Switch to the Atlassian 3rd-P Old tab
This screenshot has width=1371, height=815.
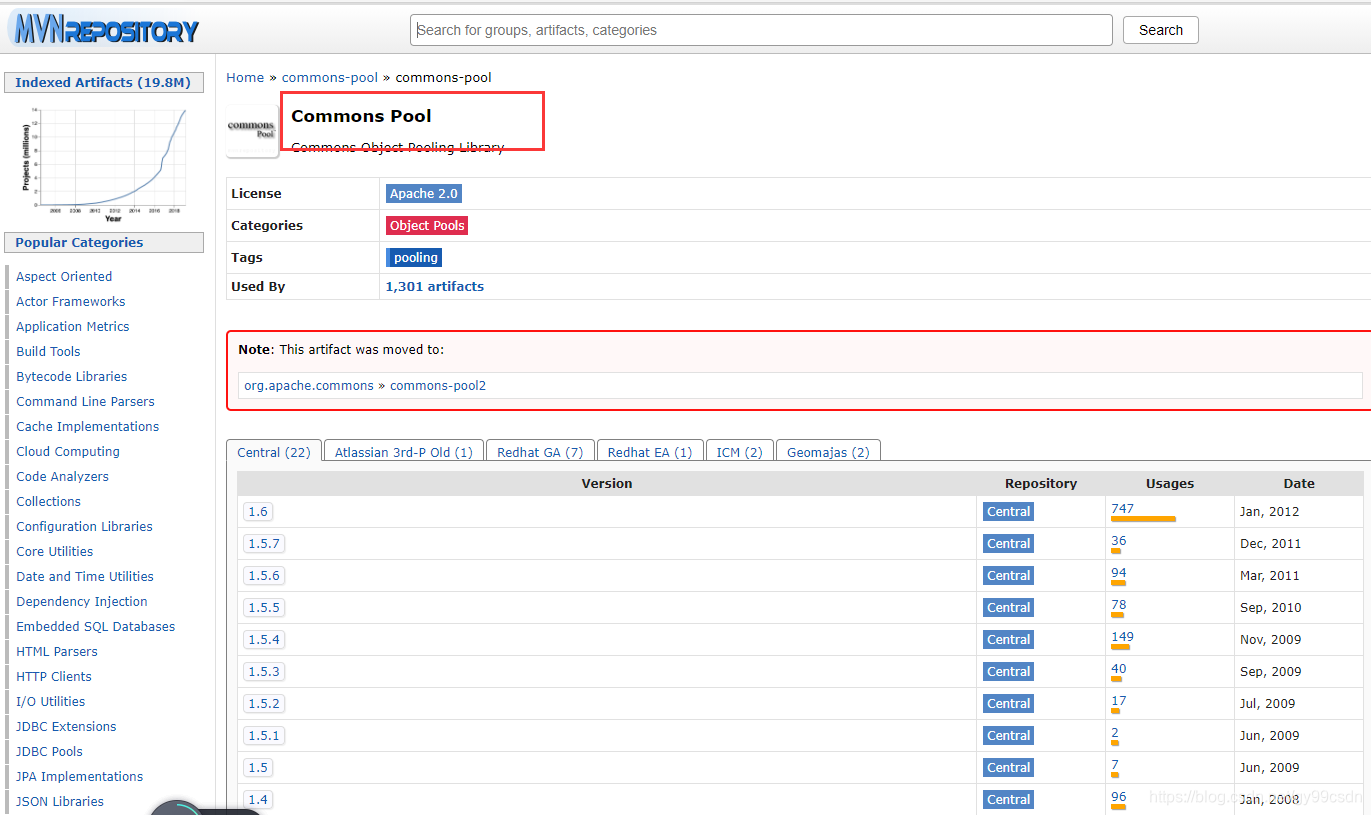[404, 452]
